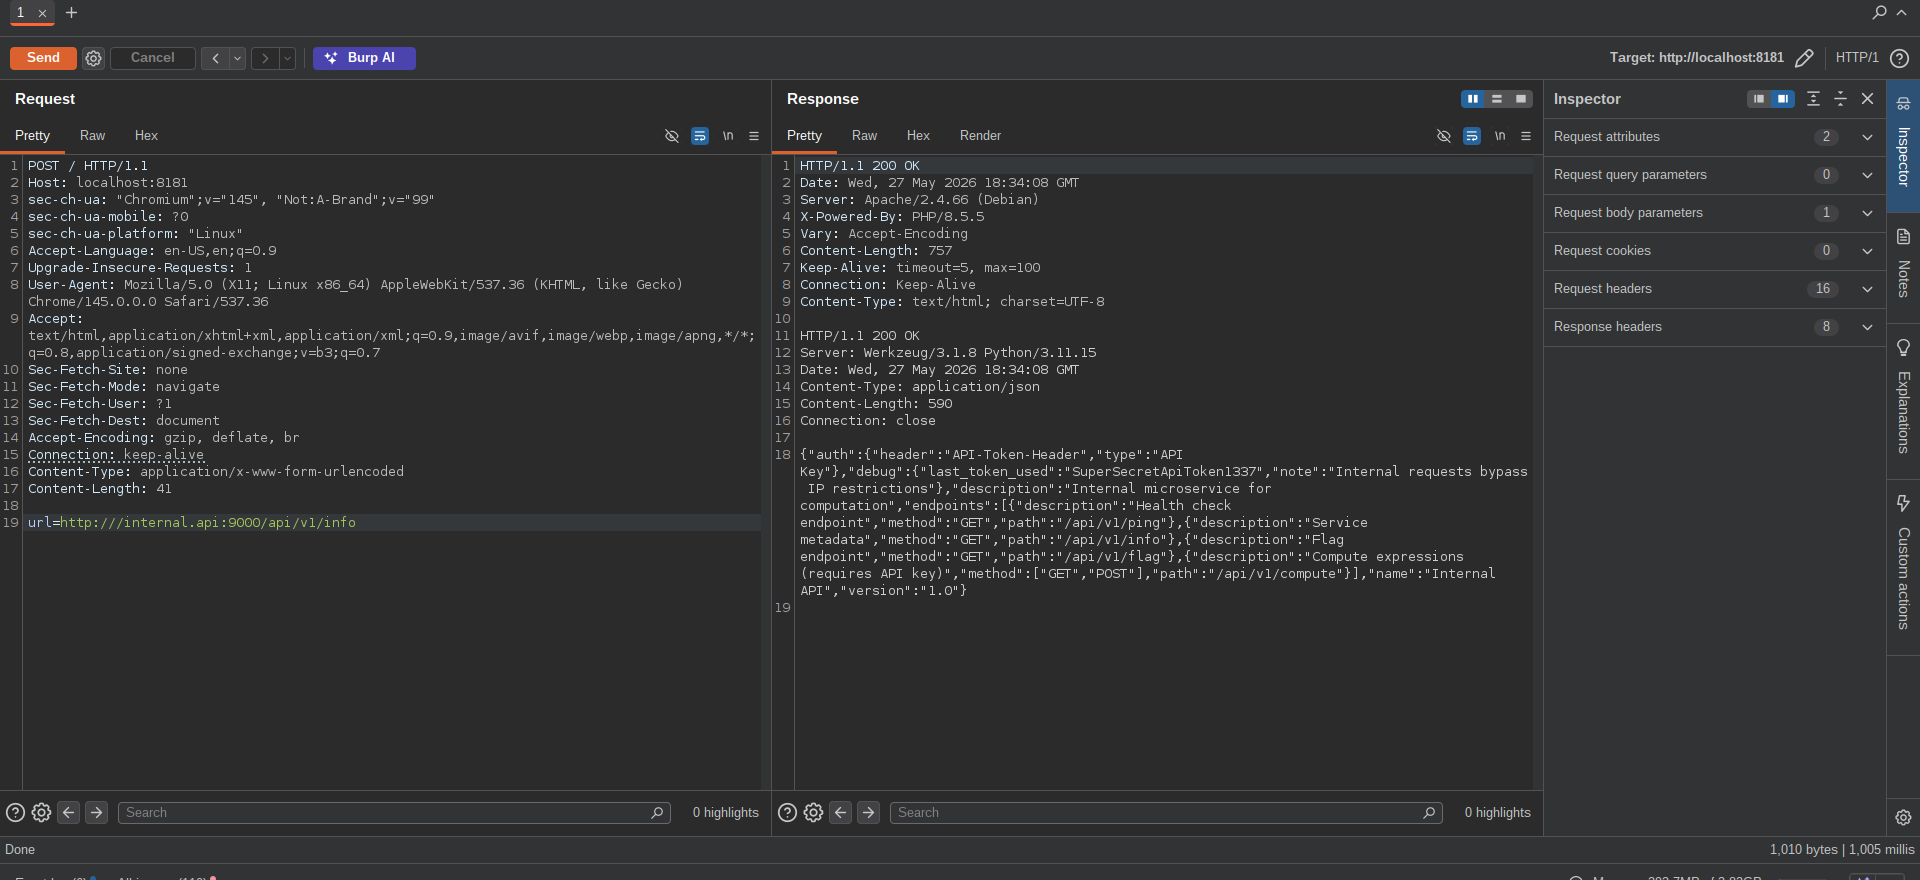
Task: Select the Request Pretty tab
Action: click(32, 136)
